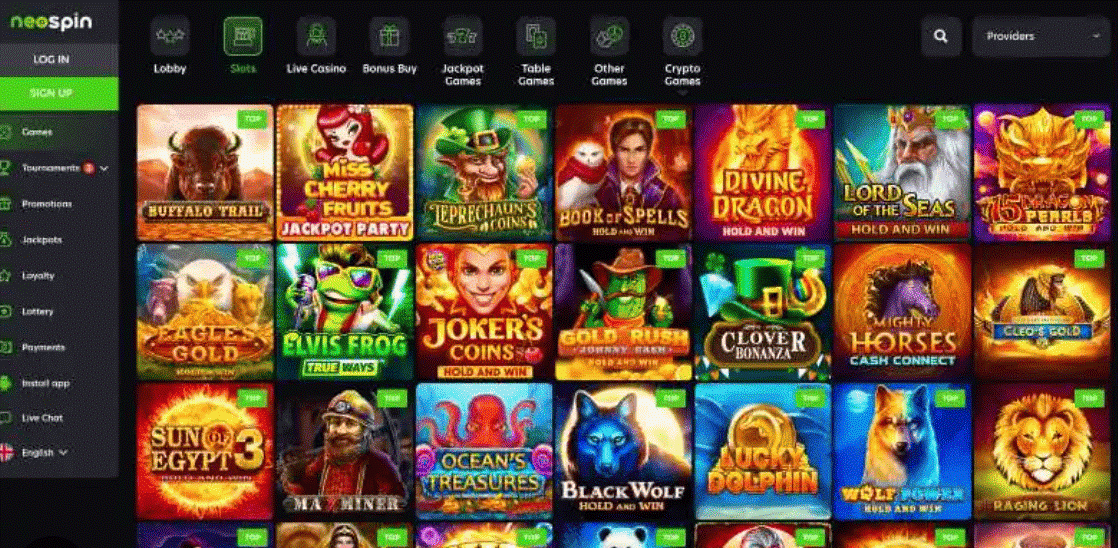Click the search magnifier icon
Screen dimensions: 1118x548
click(x=941, y=36)
